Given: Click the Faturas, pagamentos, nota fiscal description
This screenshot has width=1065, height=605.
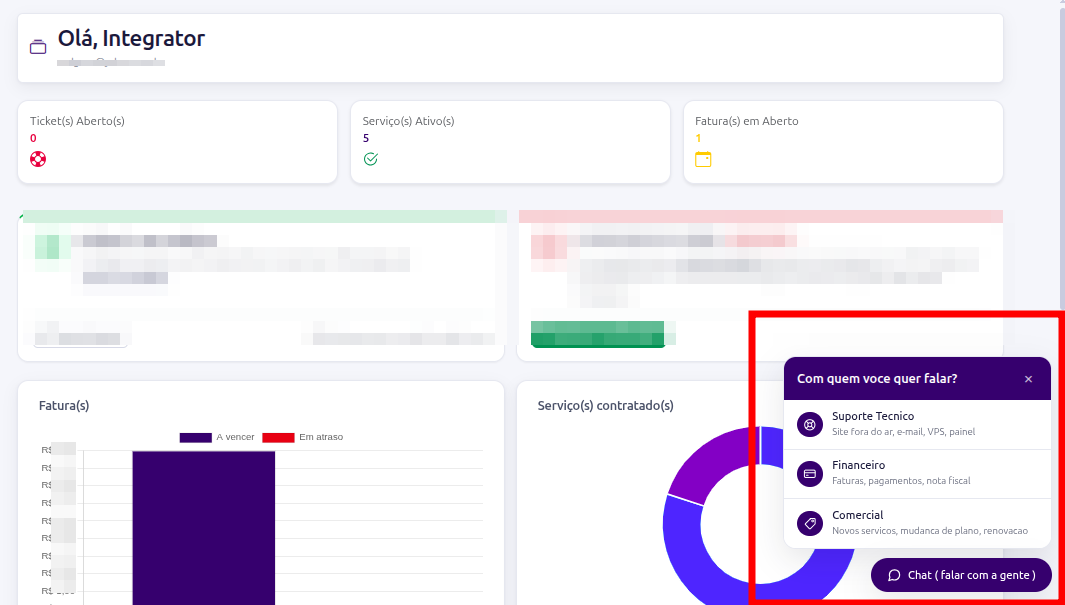Looking at the screenshot, I should (901, 481).
